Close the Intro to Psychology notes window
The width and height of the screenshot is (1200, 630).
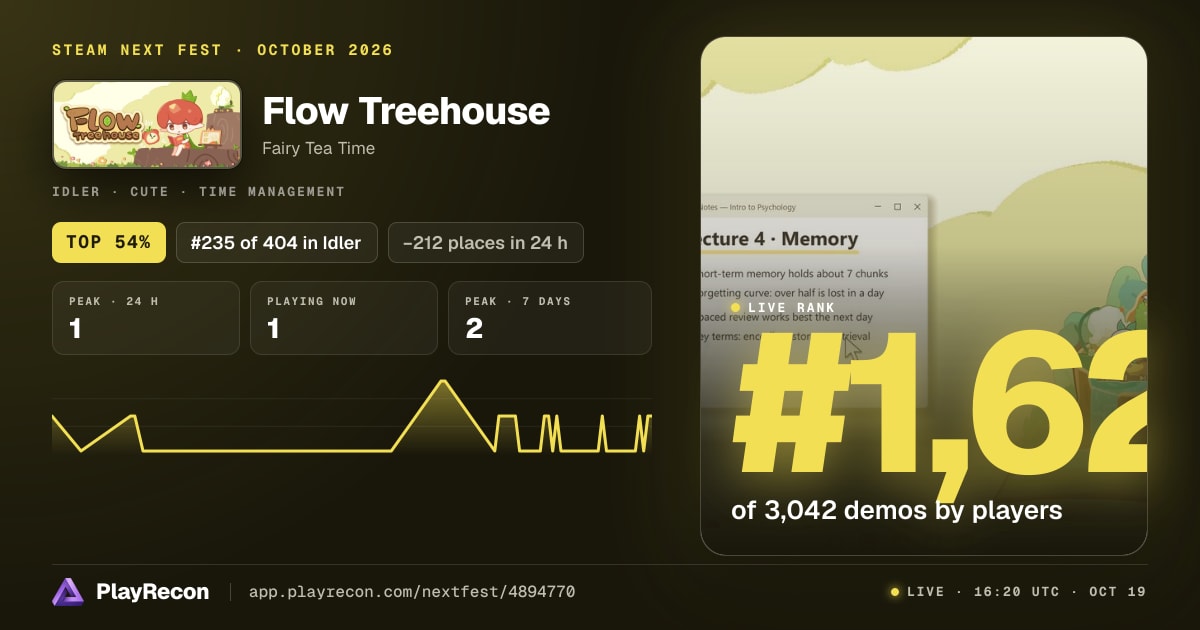pyautogui.click(x=917, y=207)
